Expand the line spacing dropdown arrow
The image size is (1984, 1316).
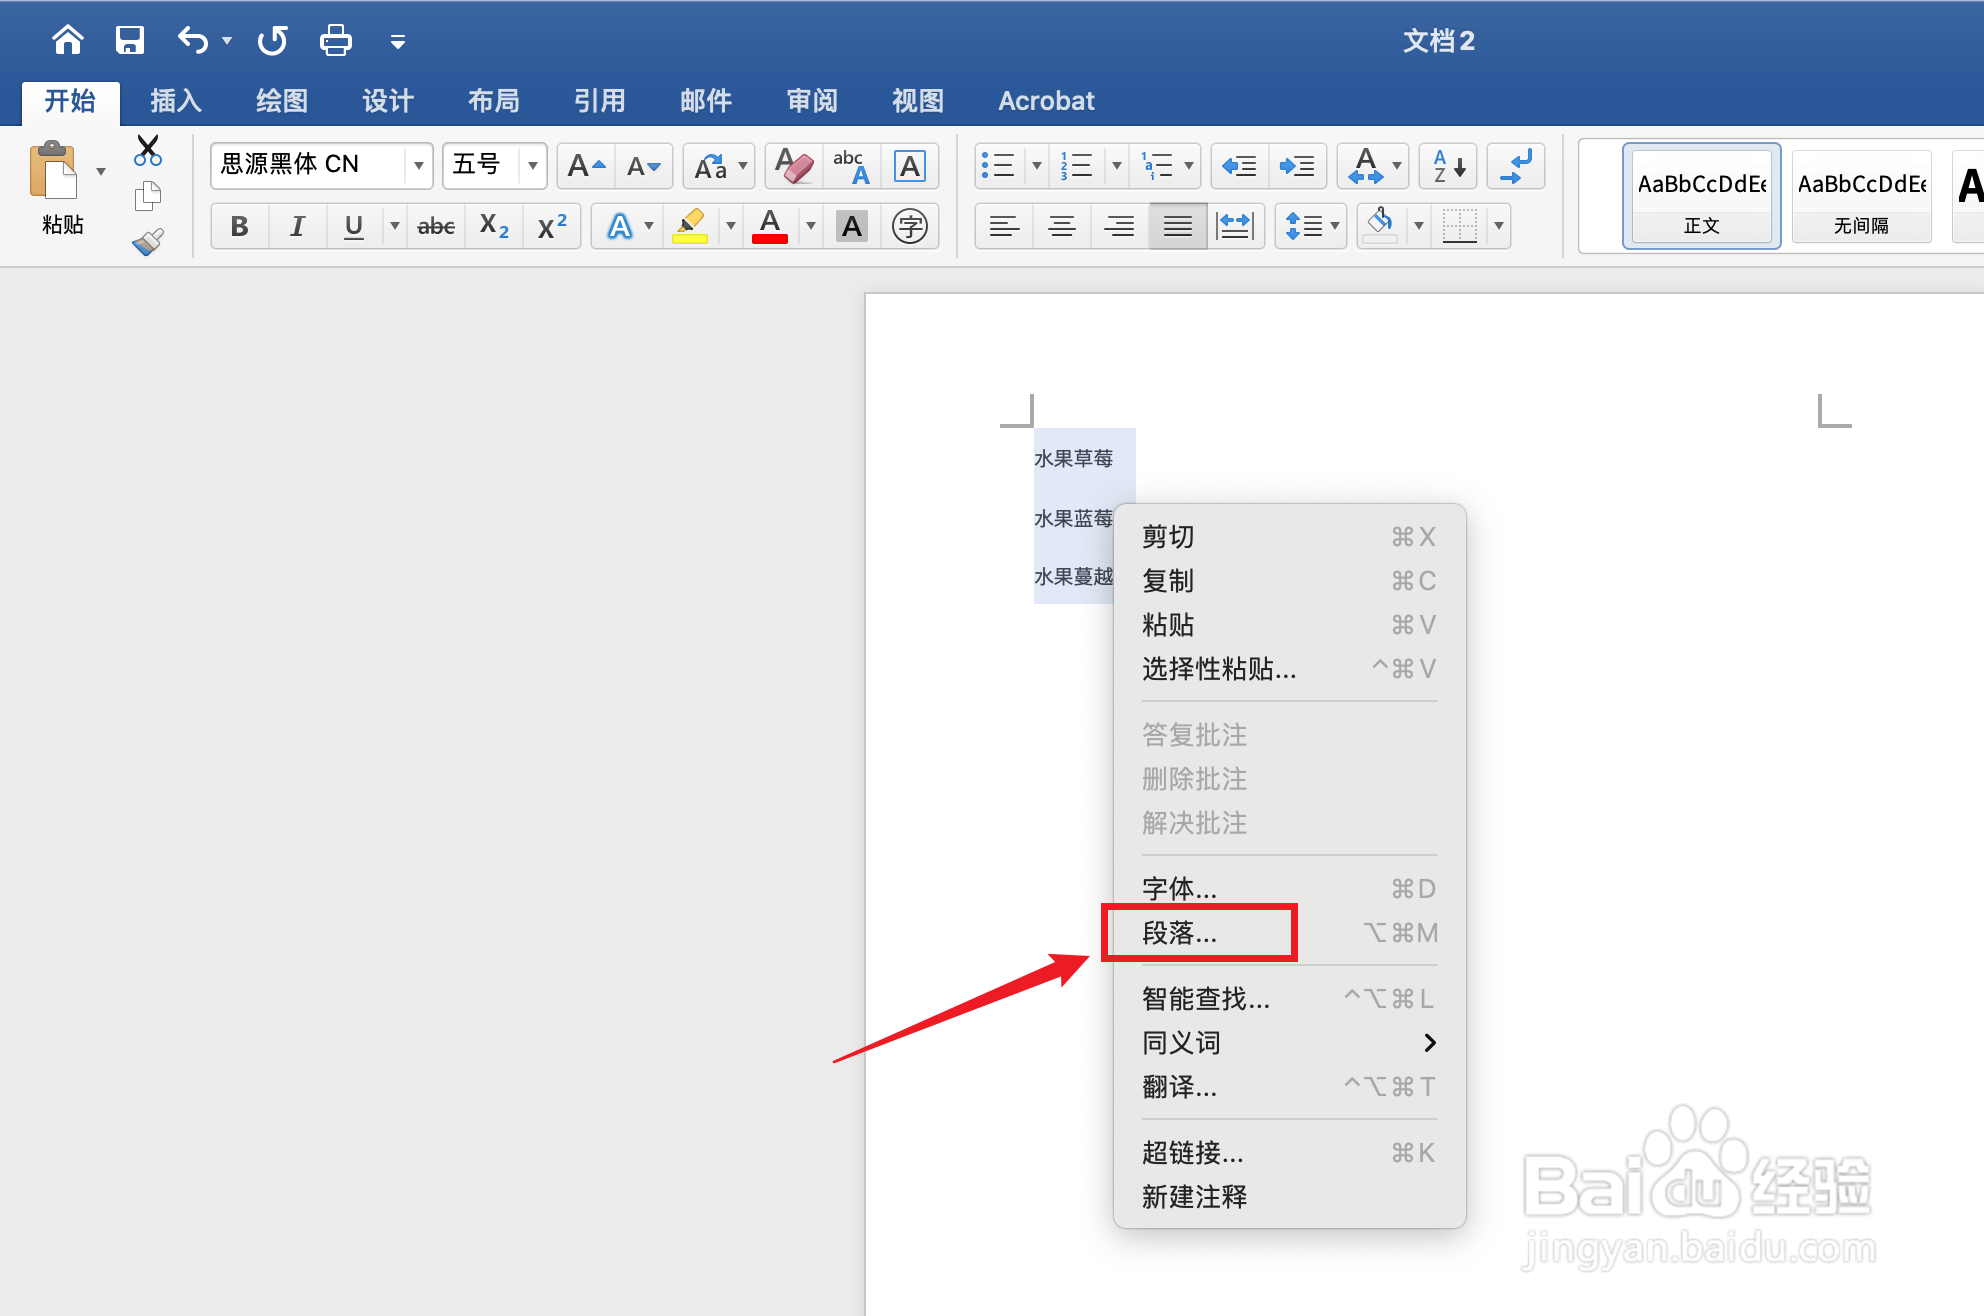[x=1335, y=227]
